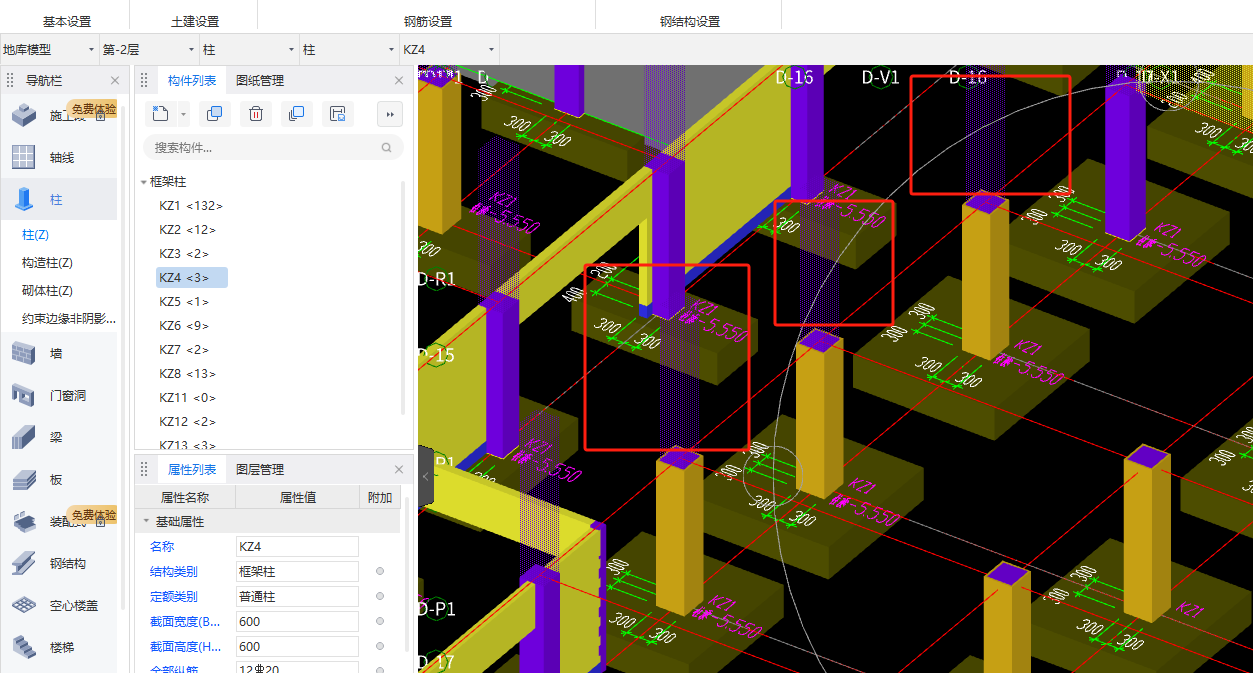Click the save component archive icon

tap(338, 114)
